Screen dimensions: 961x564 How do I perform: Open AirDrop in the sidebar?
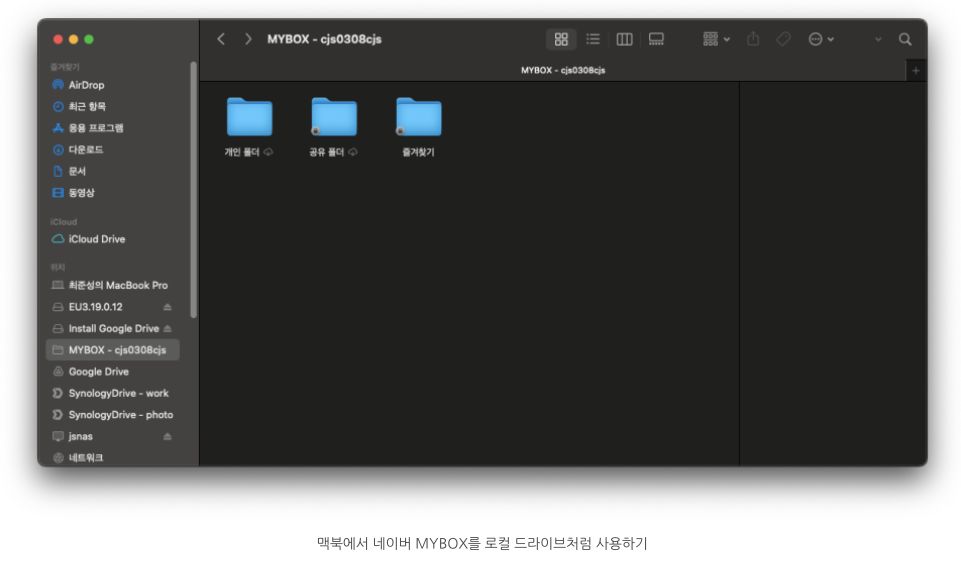click(x=86, y=85)
